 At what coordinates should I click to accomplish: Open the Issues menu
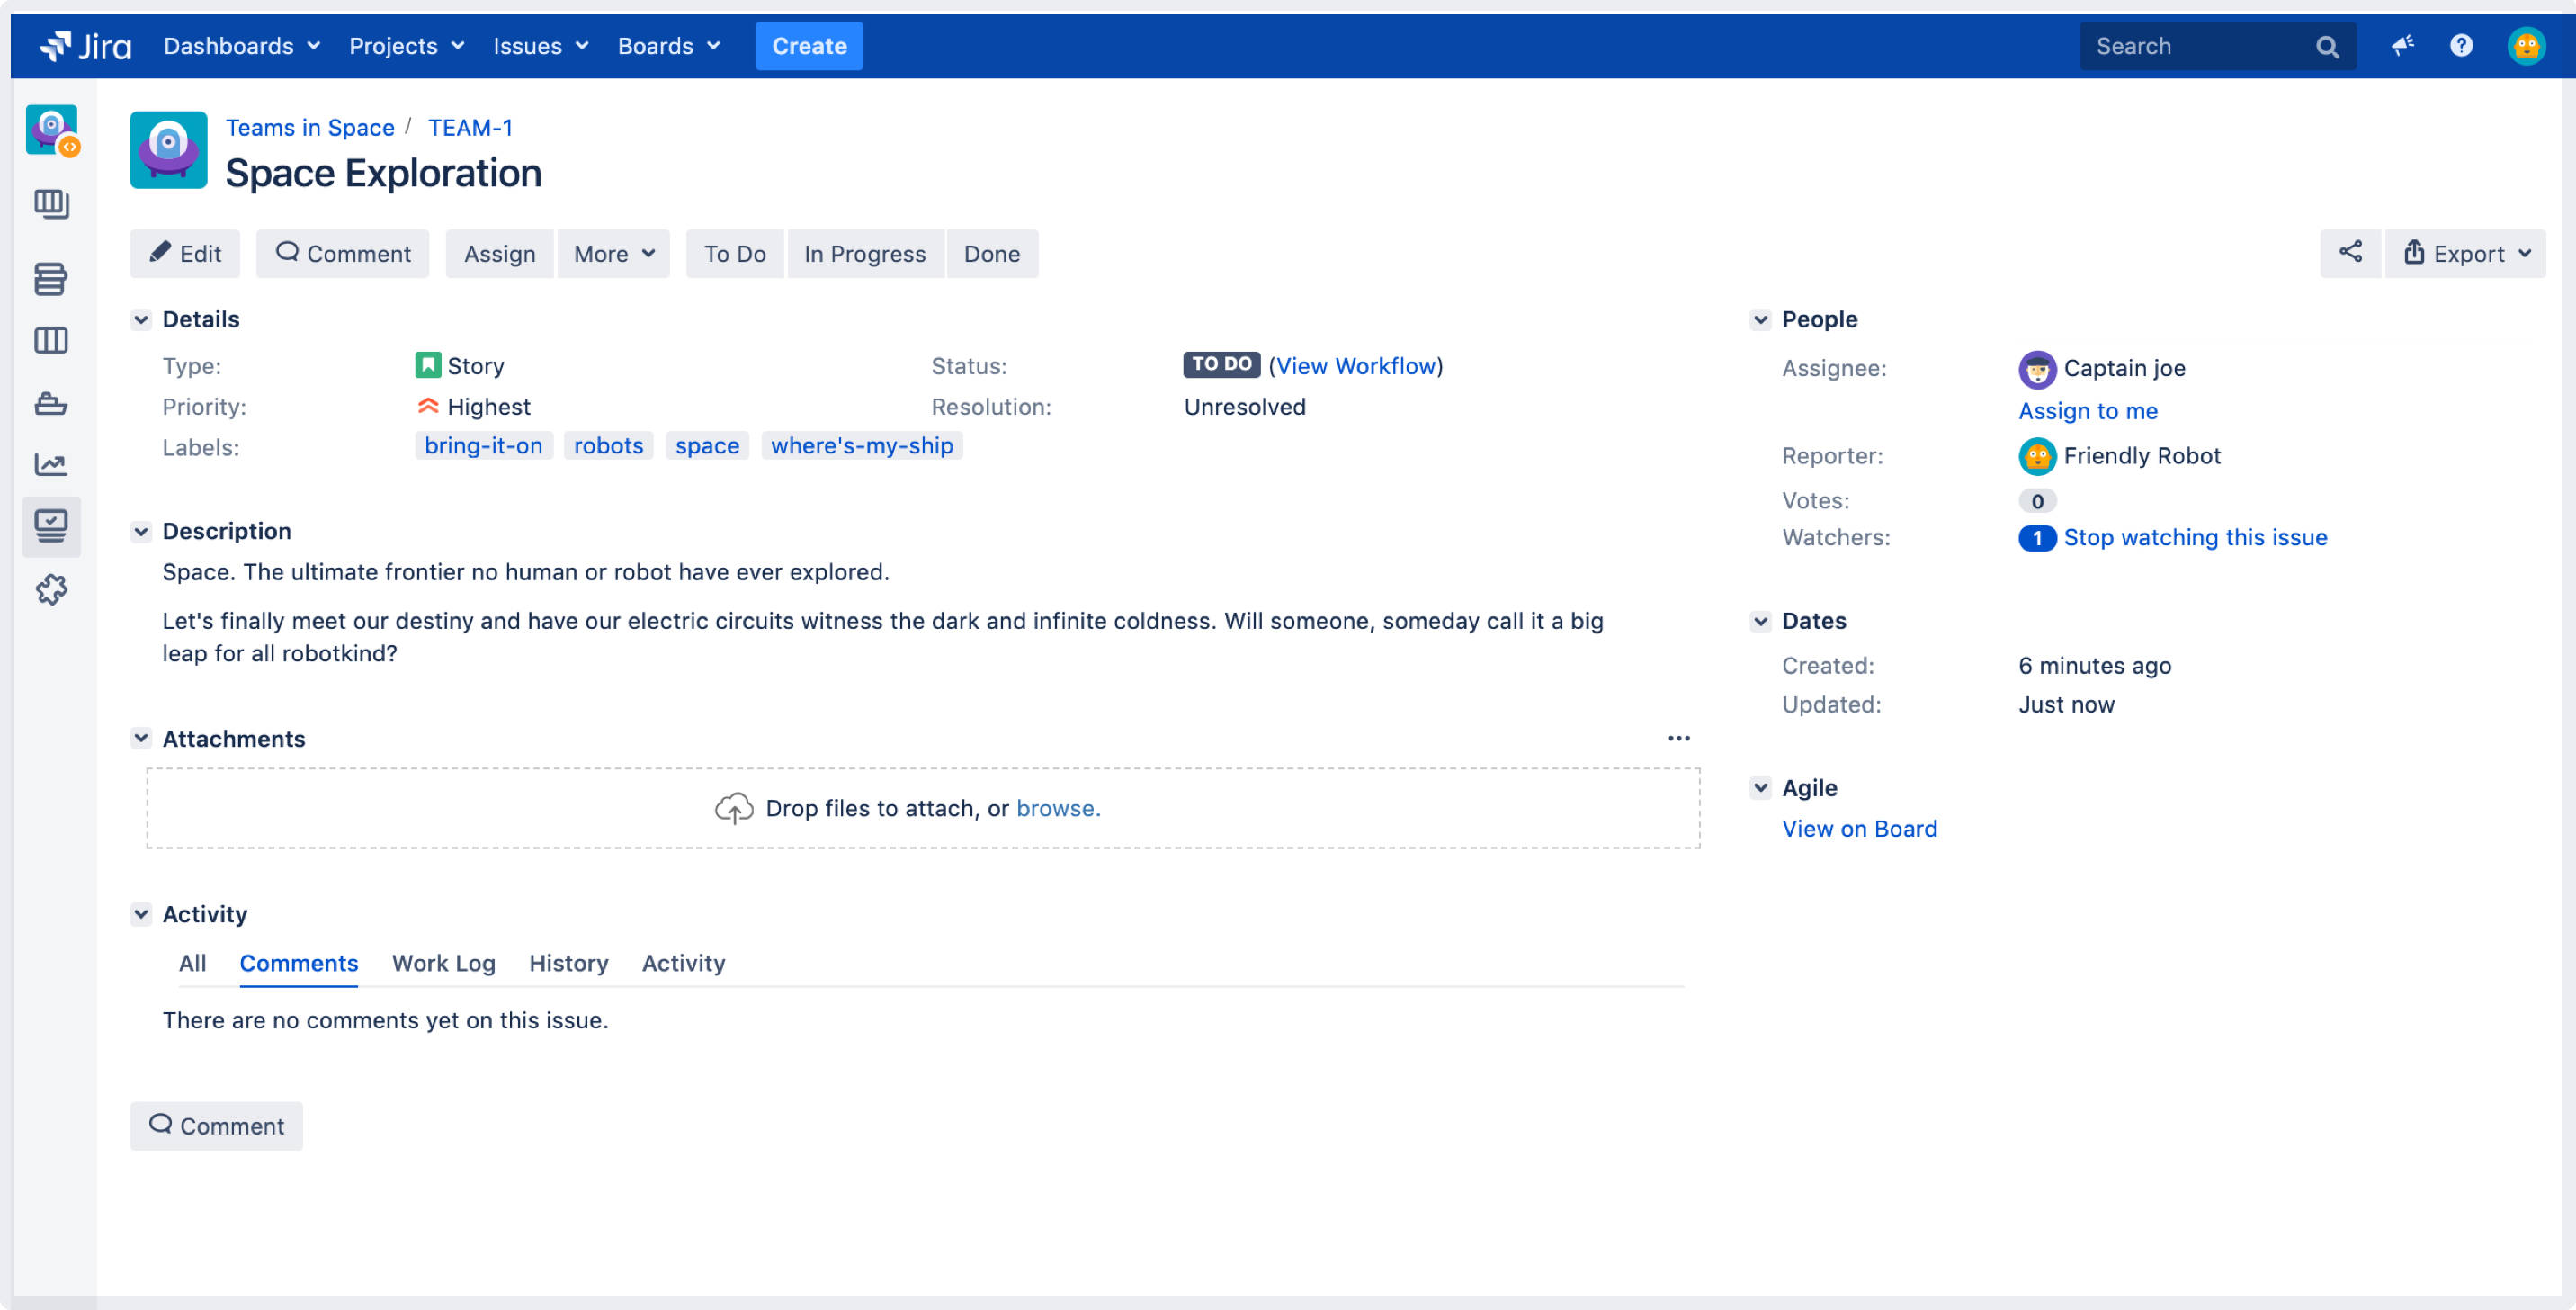coord(541,46)
